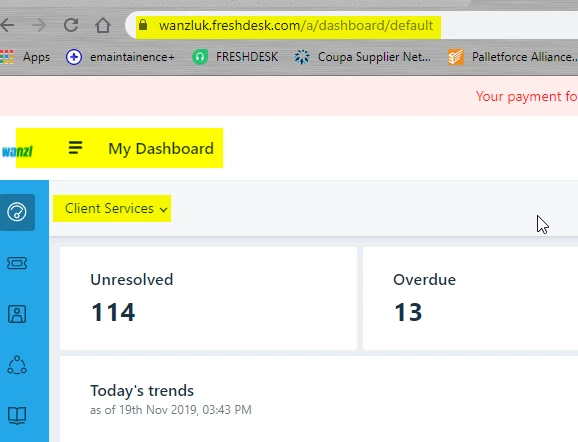Open the Palletforce Alliance bookmark
Image resolution: width=578 pixels, height=442 pixels.
[x=512, y=57]
